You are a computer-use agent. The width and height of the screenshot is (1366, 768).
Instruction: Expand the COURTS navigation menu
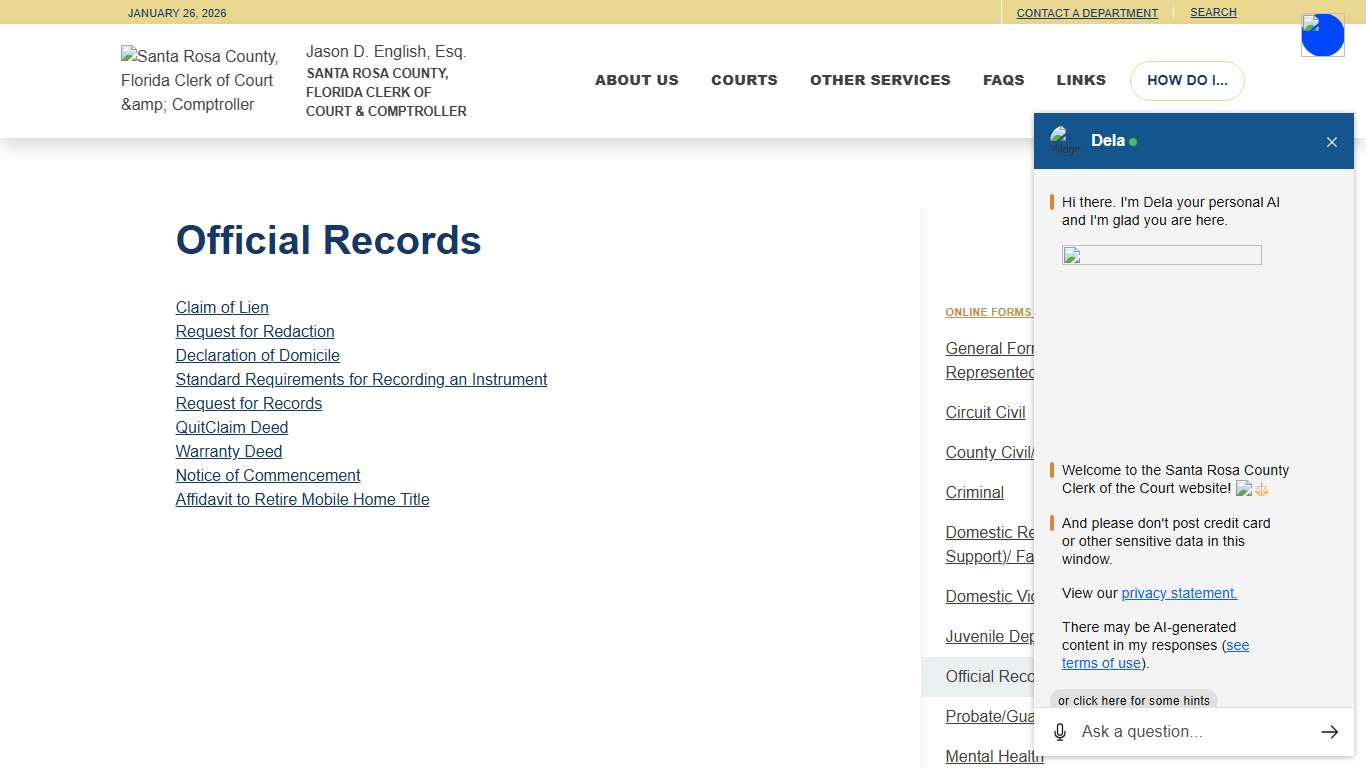744,80
